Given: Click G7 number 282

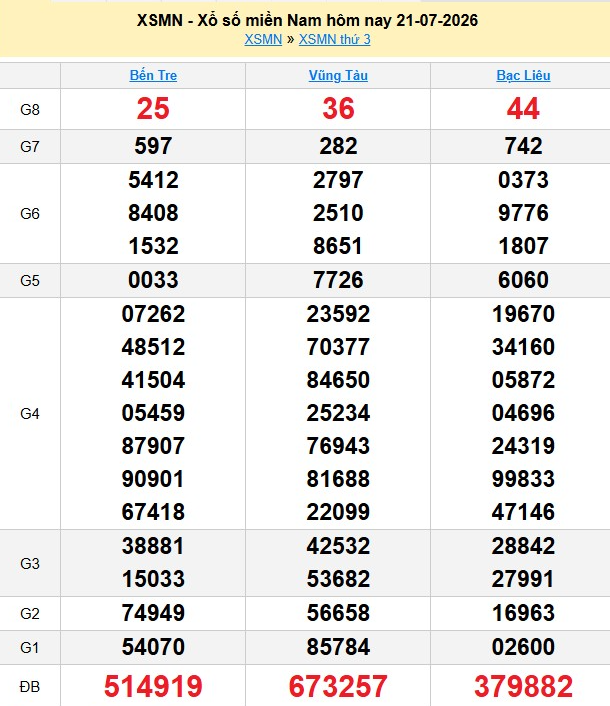Looking at the screenshot, I should (338, 146).
